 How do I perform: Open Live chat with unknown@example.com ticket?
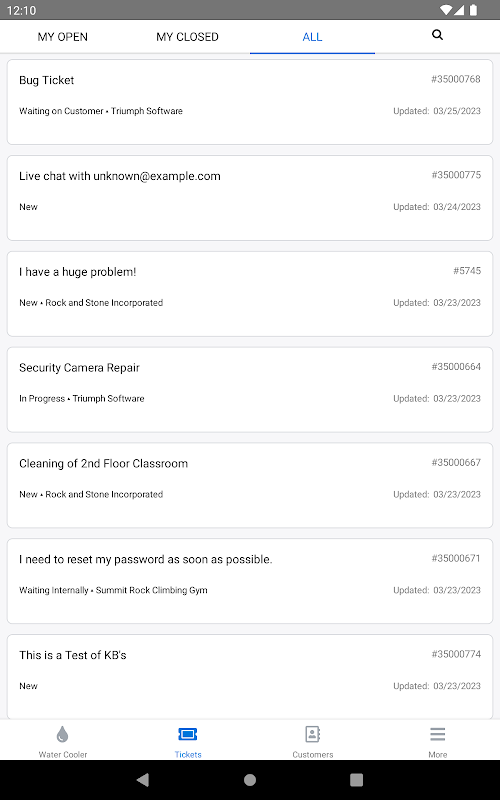point(250,198)
